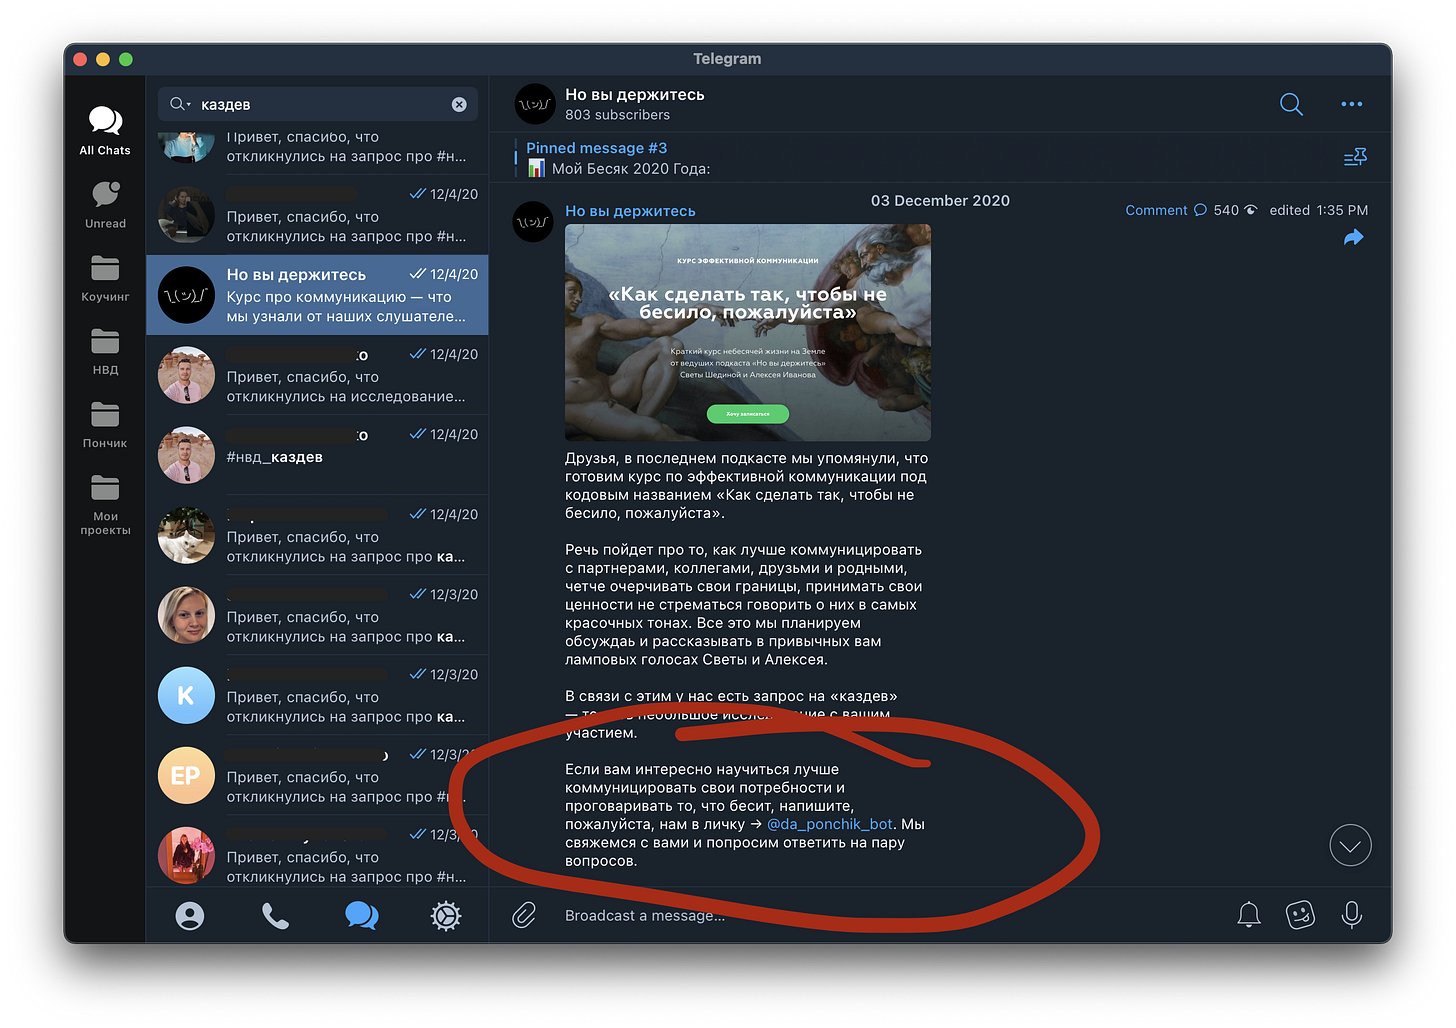The height and width of the screenshot is (1028, 1456).
Task: Click the 'edited 1:35 PM' timestamp
Action: coord(1318,210)
